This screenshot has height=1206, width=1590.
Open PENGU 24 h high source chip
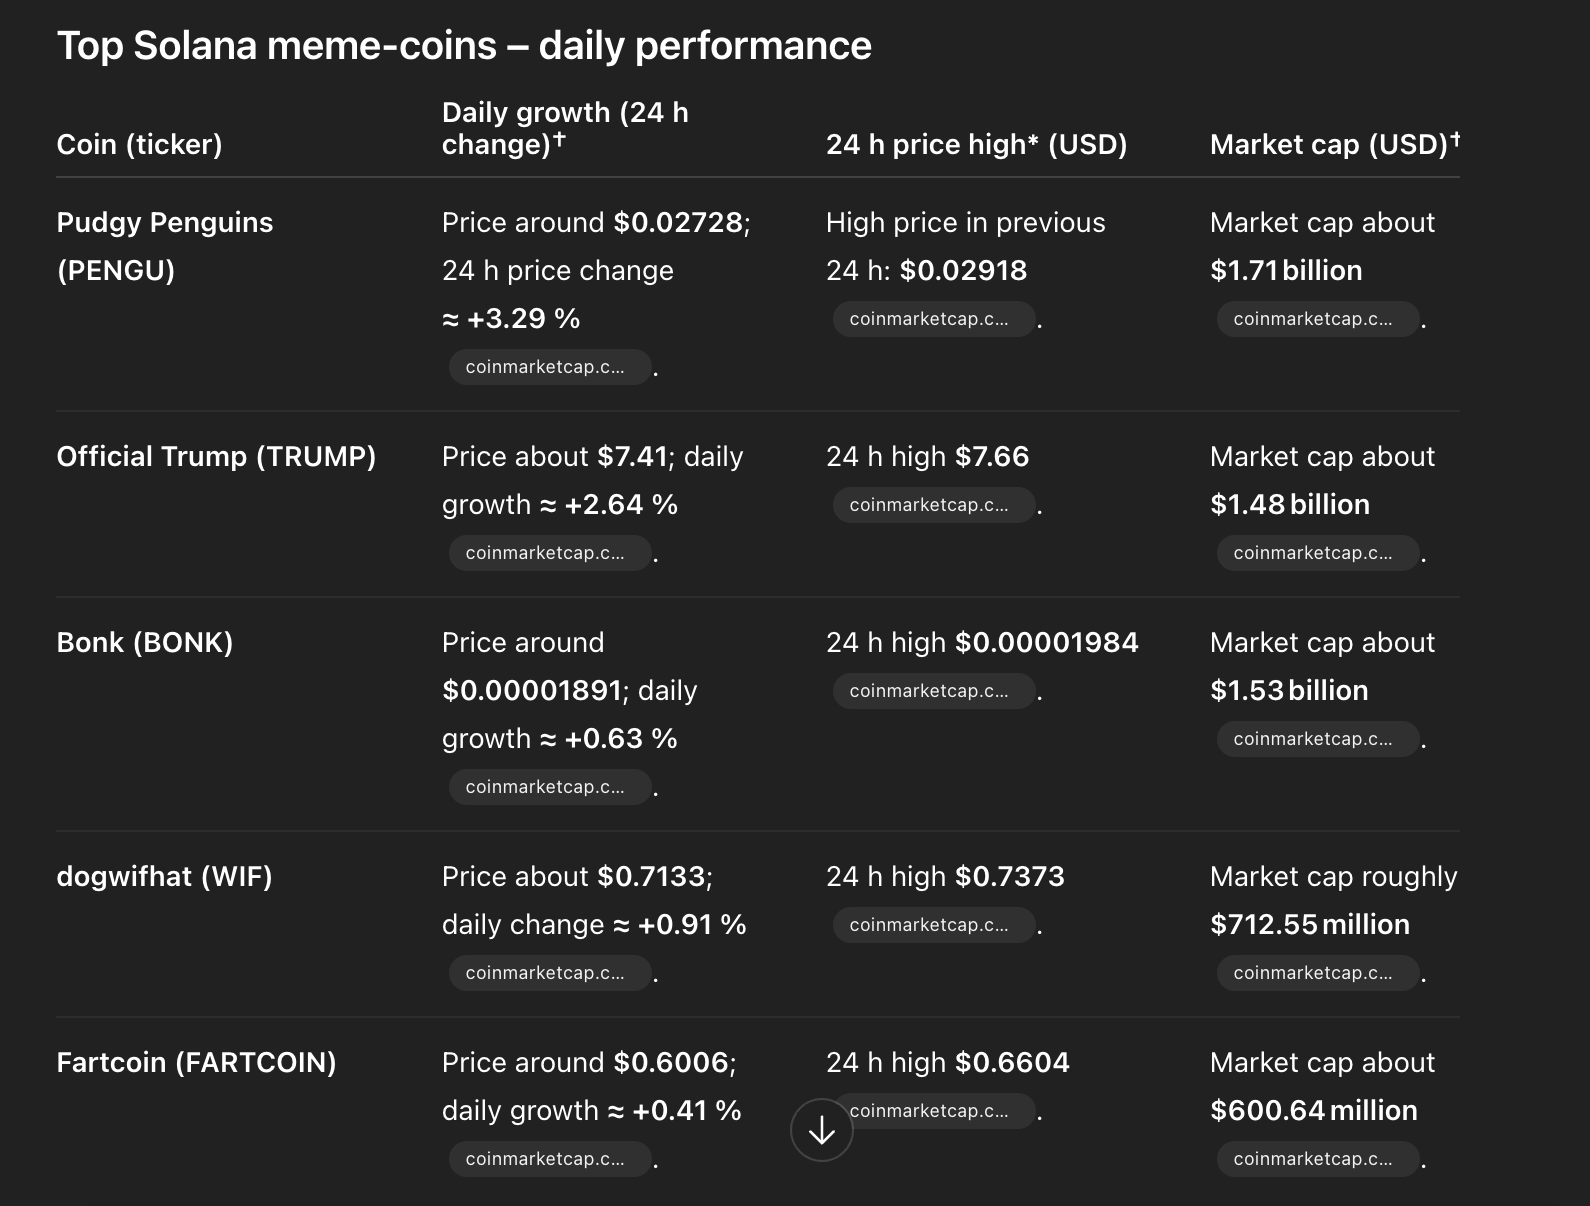[933, 319]
